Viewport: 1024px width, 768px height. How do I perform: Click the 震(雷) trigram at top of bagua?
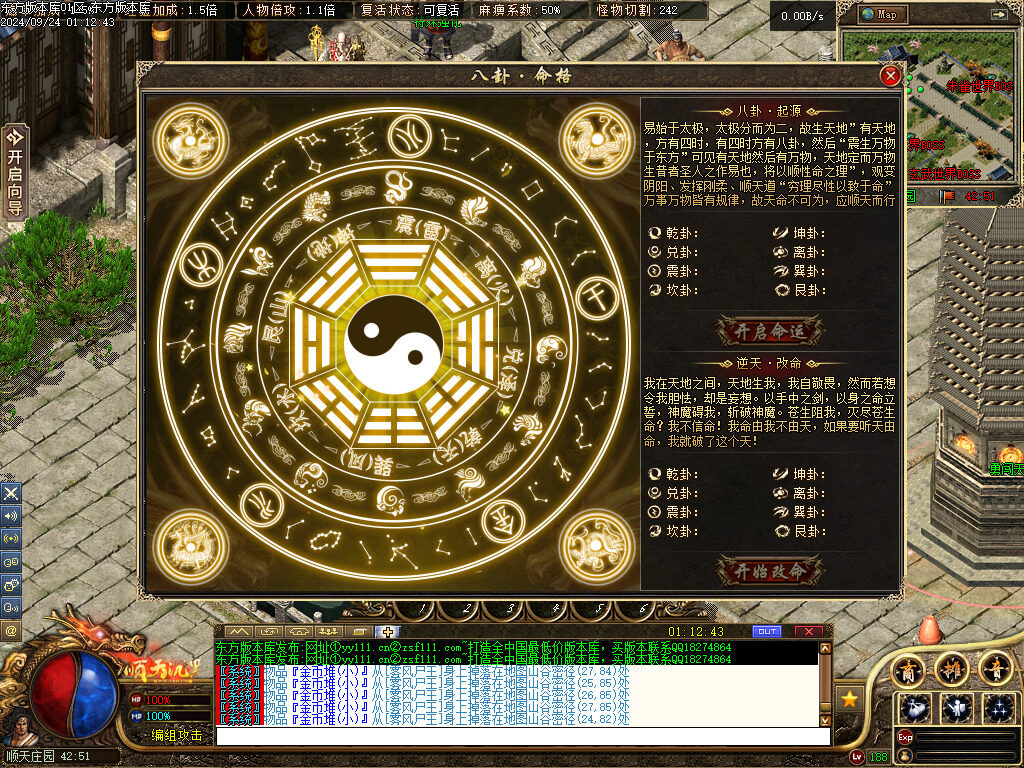pos(422,227)
